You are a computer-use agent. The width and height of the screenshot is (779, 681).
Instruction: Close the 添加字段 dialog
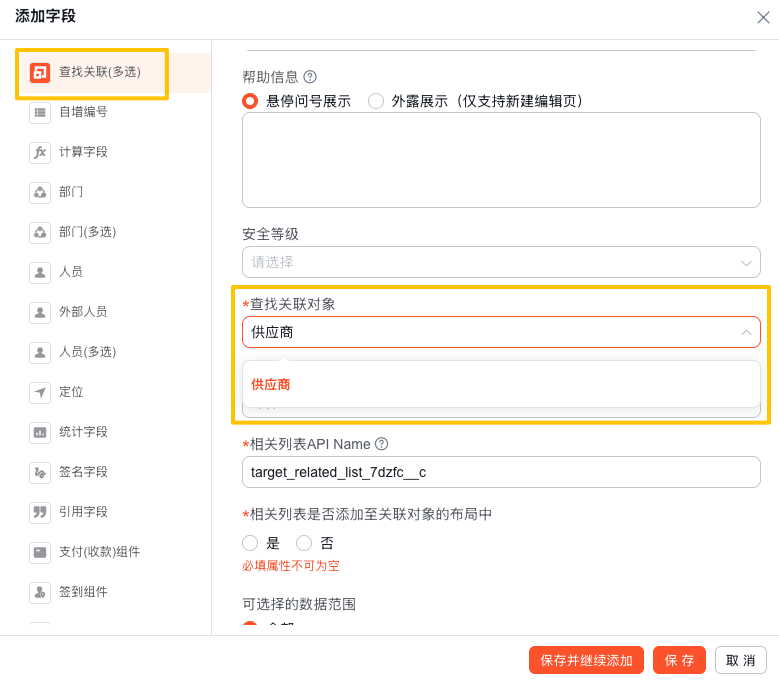763,17
